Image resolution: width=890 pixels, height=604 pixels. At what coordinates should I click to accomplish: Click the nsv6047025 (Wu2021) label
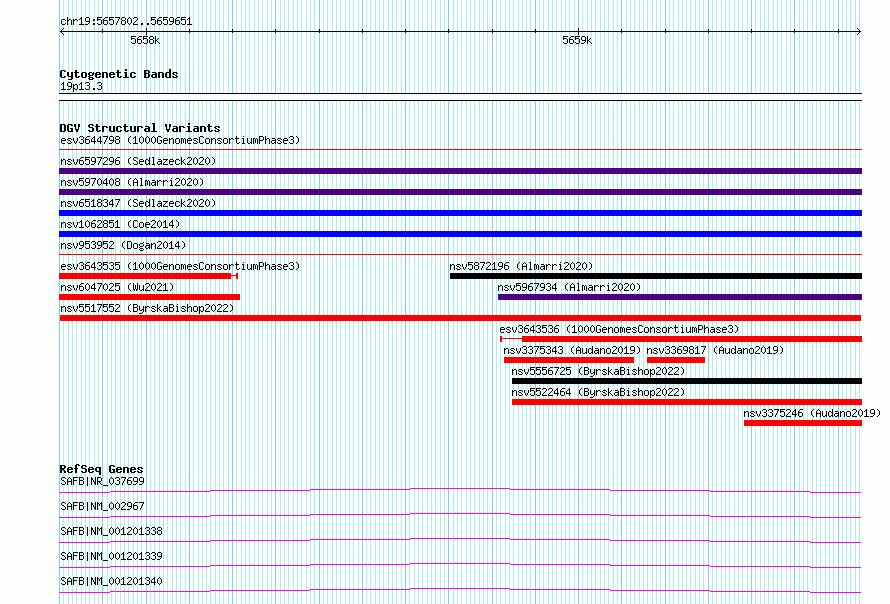tap(117, 287)
